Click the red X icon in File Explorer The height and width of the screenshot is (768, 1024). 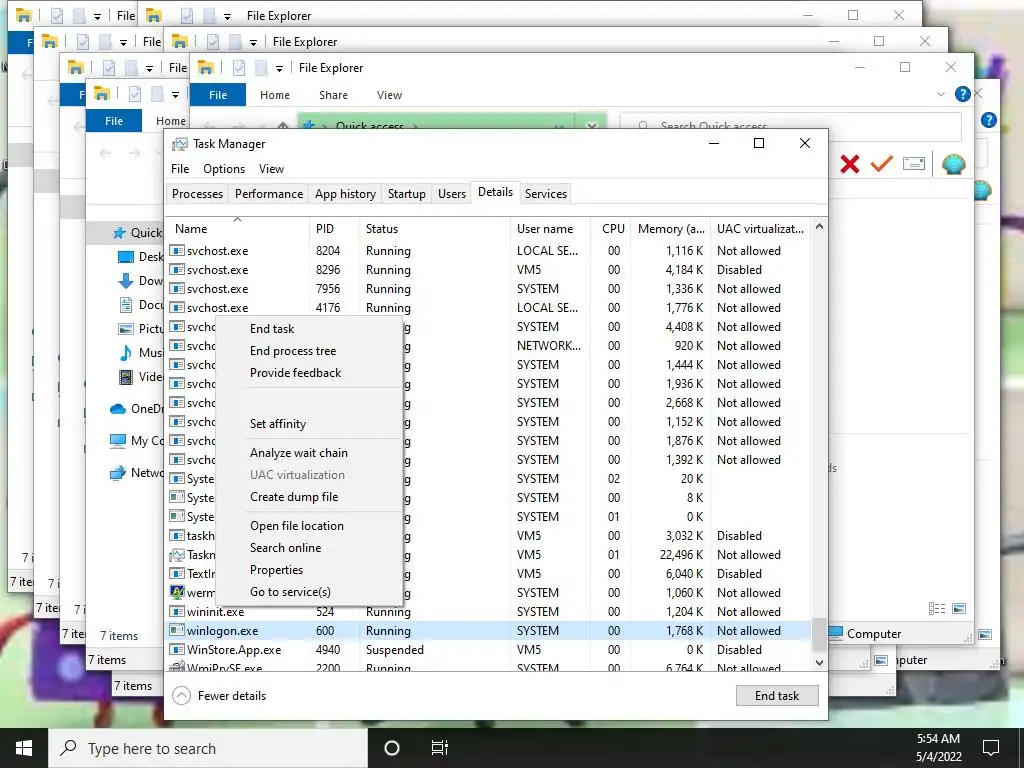(x=850, y=164)
